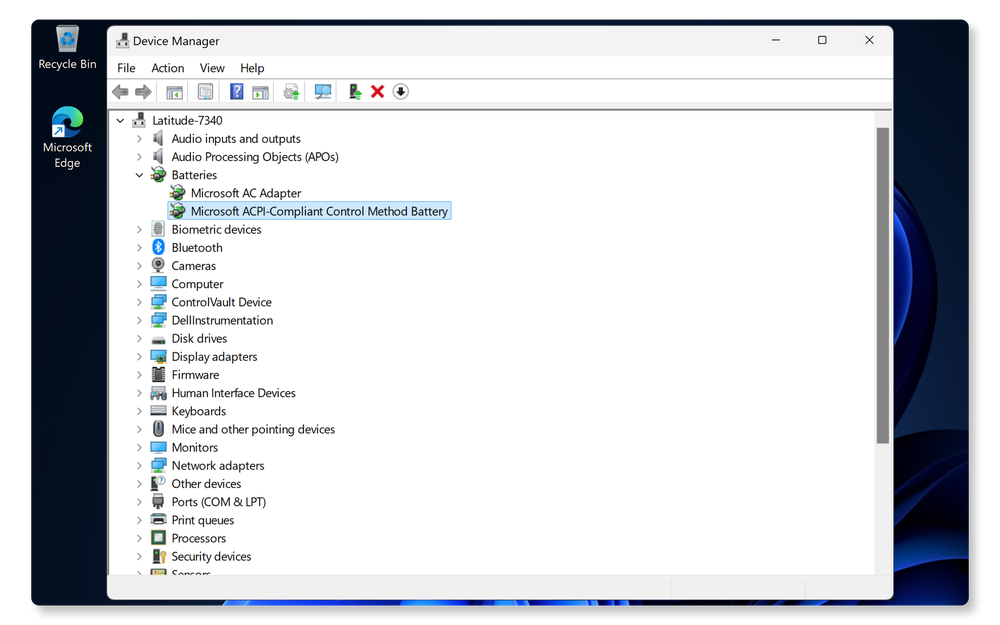
Task: Click the Print queues printer icon
Action: click(x=158, y=520)
